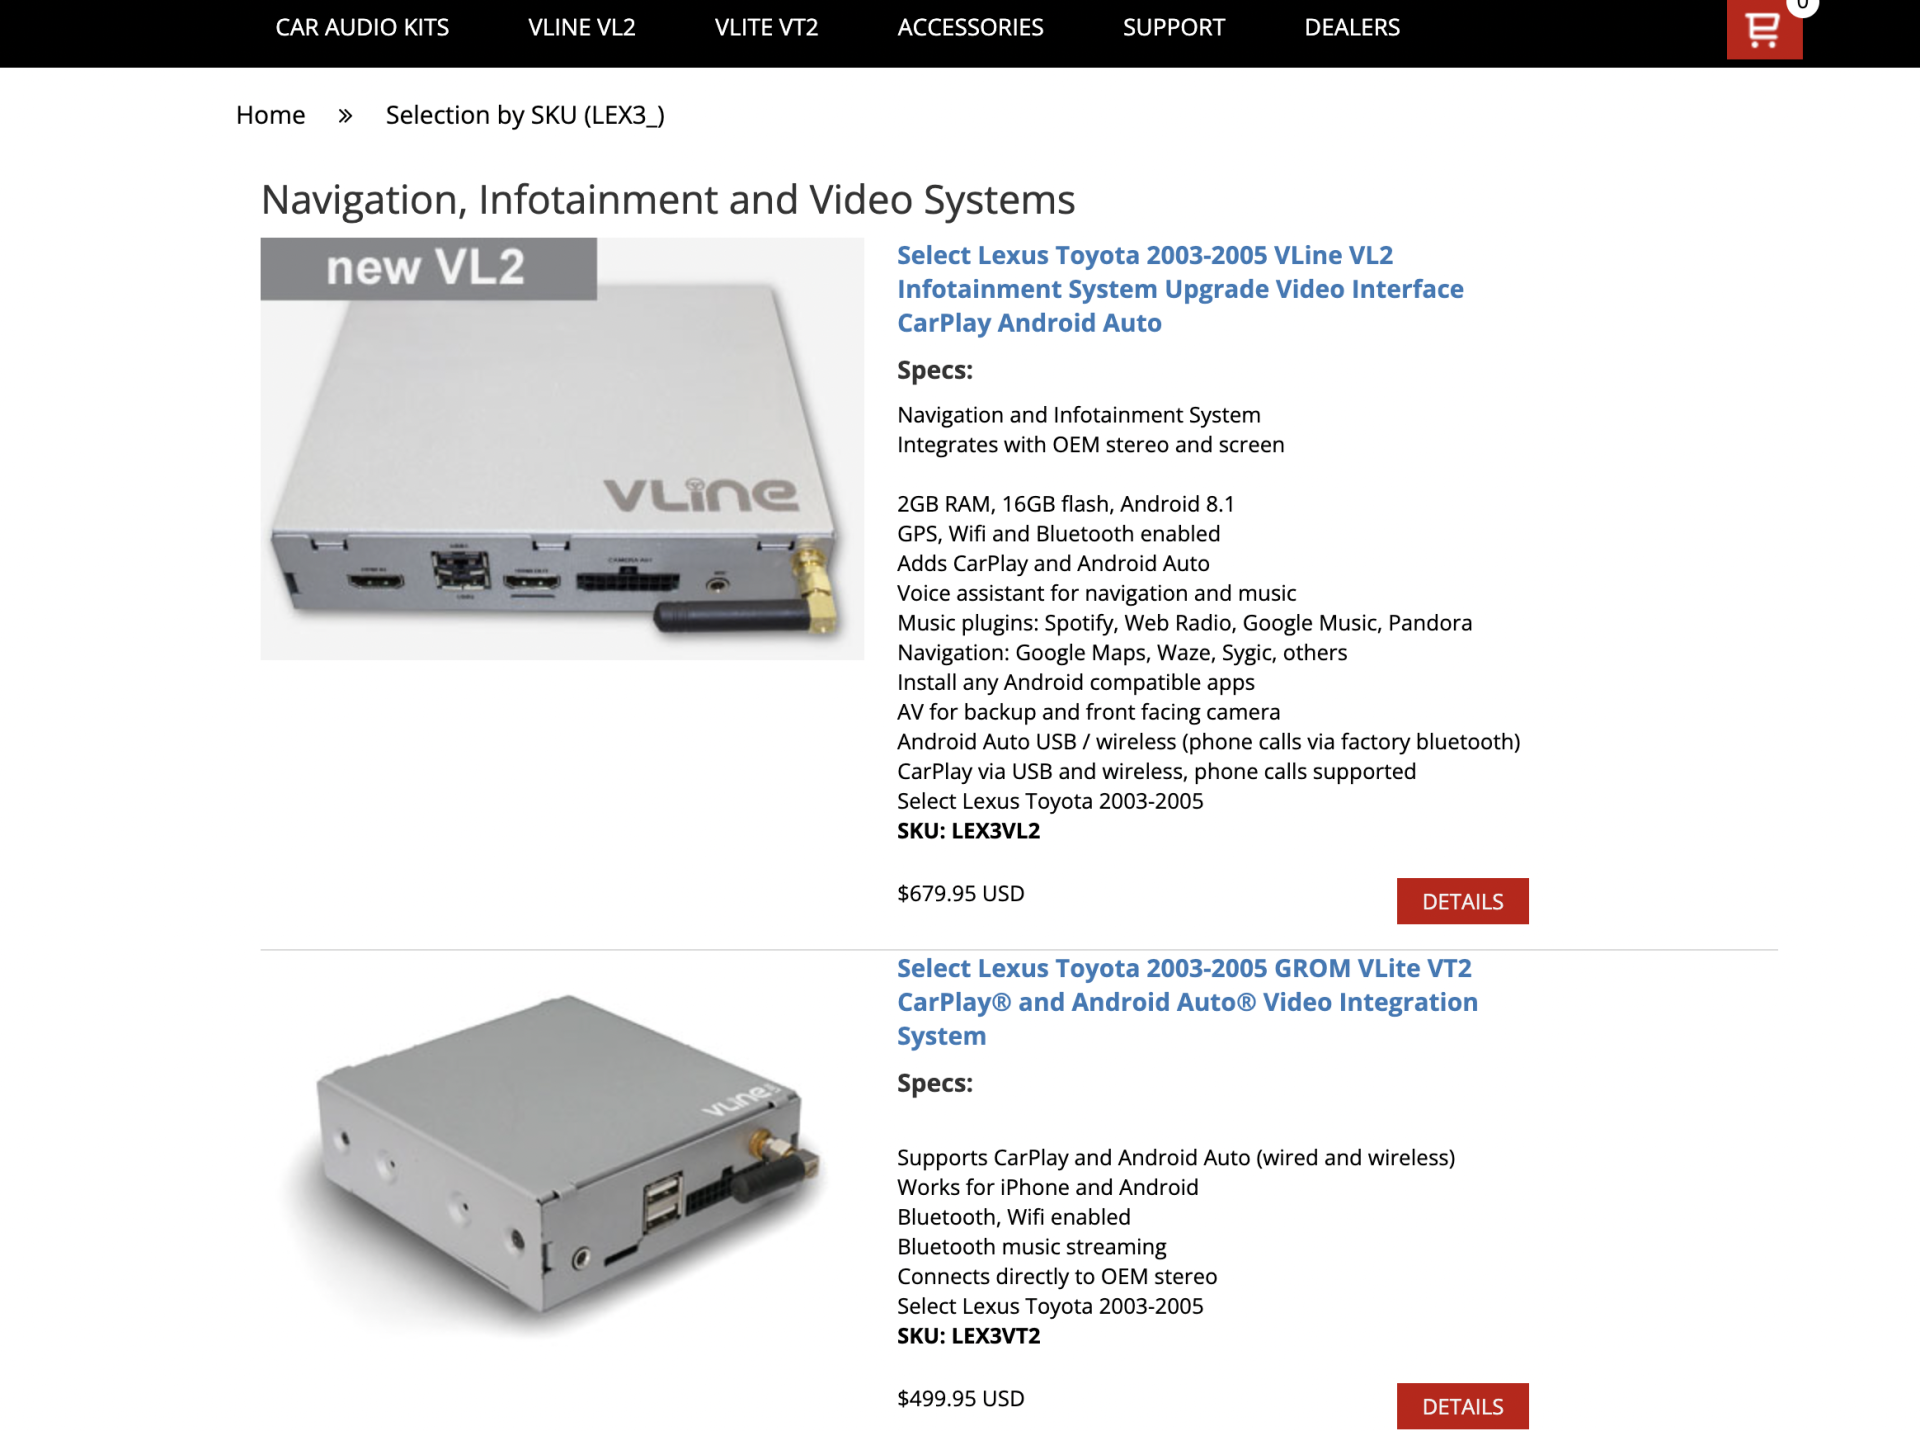This screenshot has height=1431, width=1920.
Task: Go to the DEALERS page
Action: [1352, 28]
